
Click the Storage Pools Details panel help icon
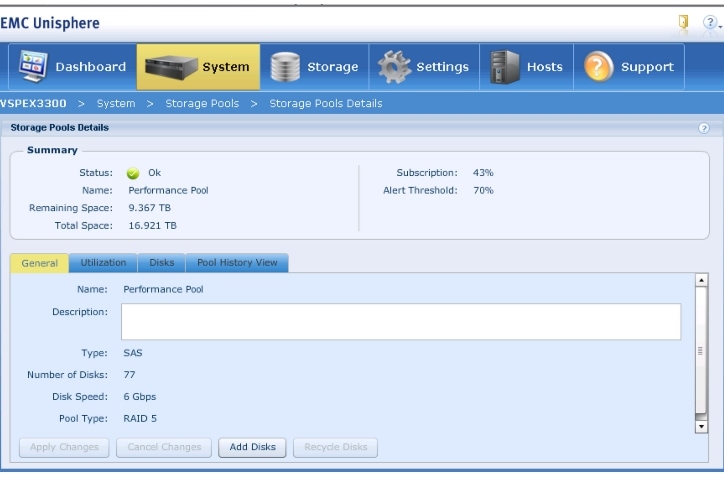[703, 128]
